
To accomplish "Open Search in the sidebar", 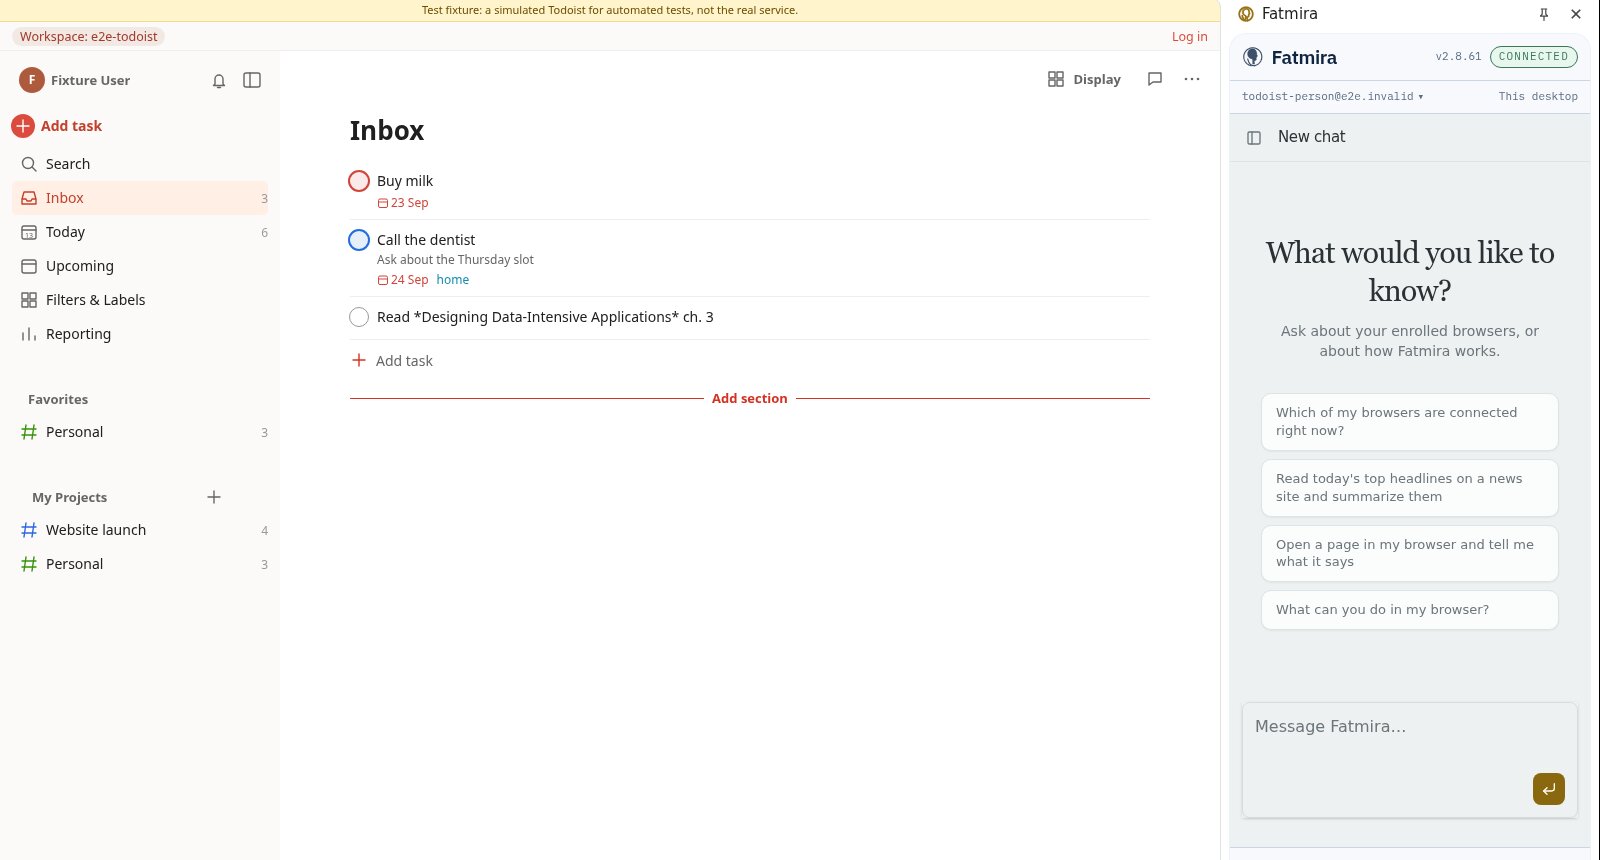I will point(140,164).
